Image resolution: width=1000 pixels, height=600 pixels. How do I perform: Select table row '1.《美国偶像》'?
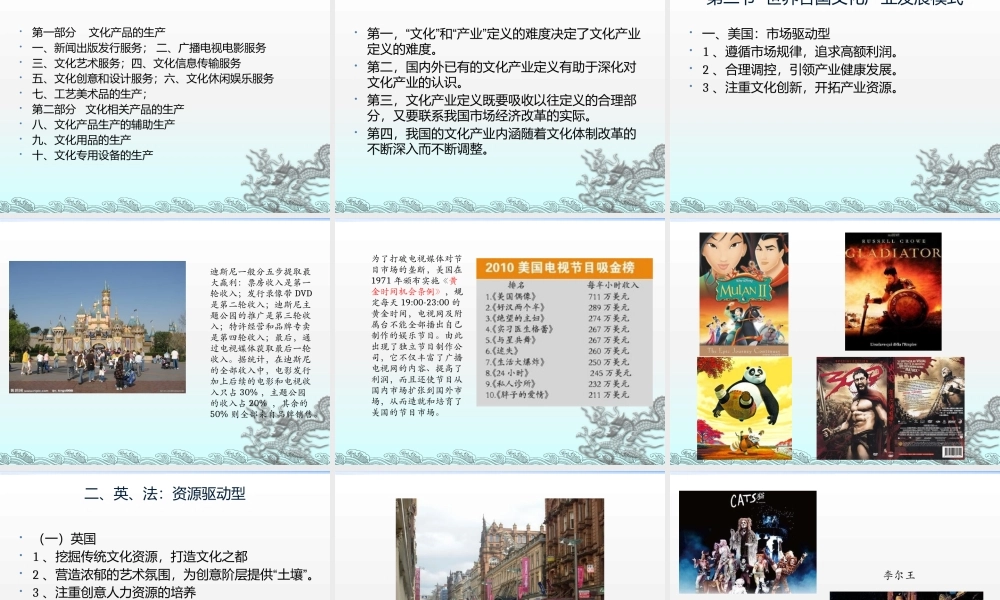pos(558,296)
